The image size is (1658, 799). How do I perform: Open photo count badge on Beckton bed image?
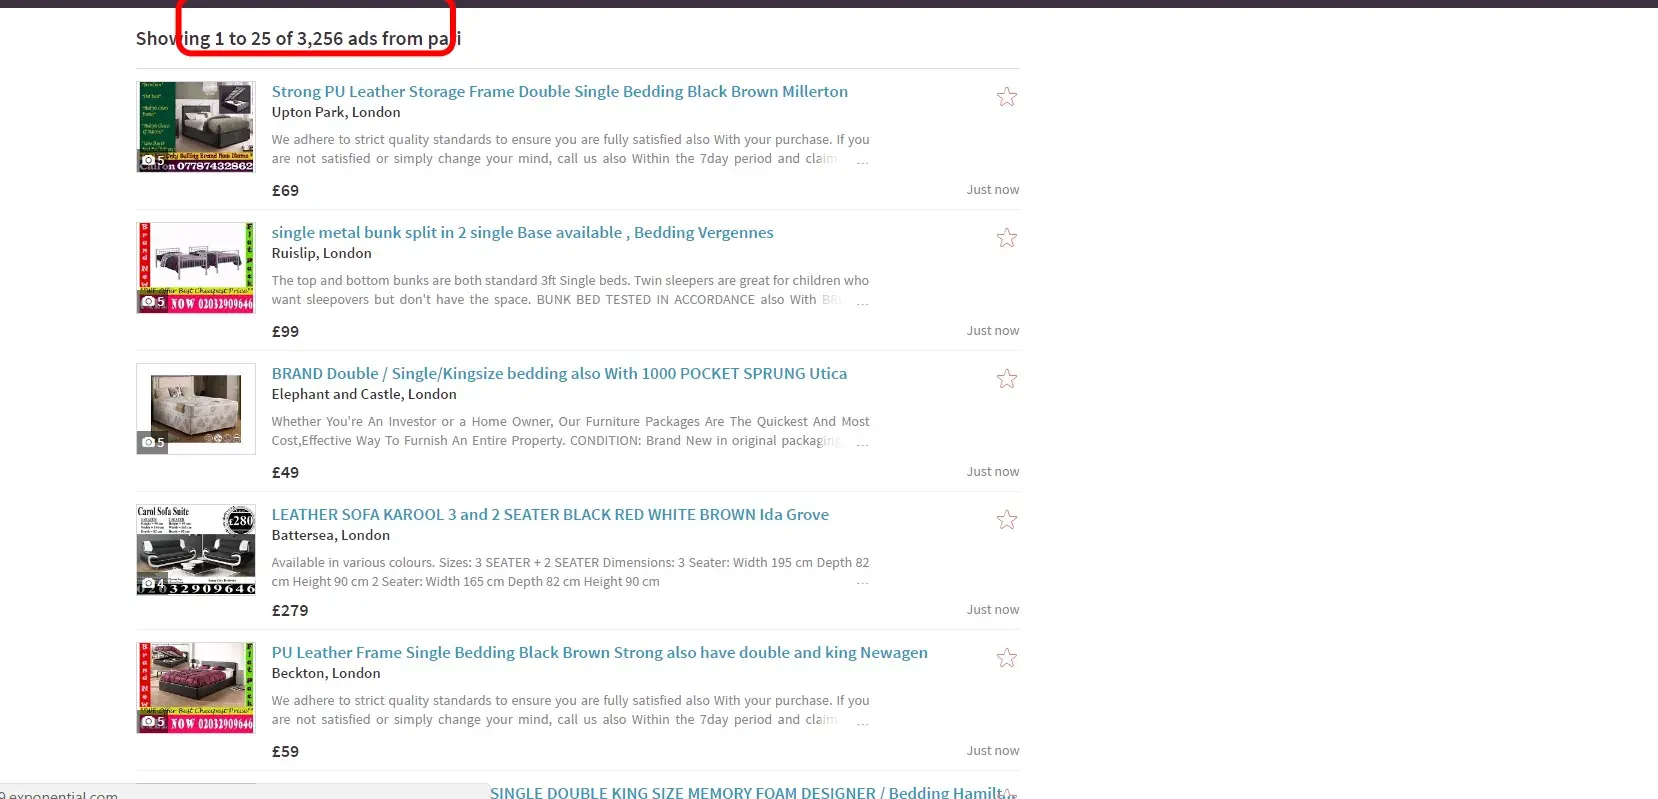tap(152, 721)
